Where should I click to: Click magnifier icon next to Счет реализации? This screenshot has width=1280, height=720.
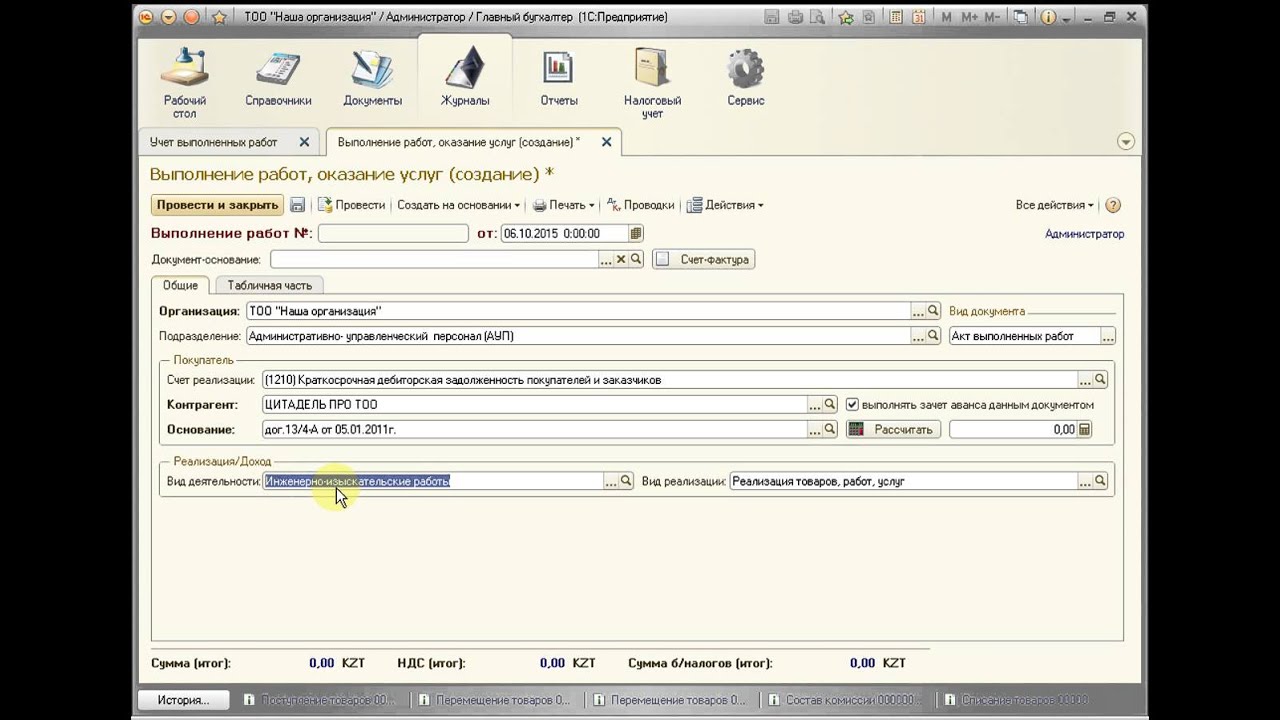tap(1100, 380)
